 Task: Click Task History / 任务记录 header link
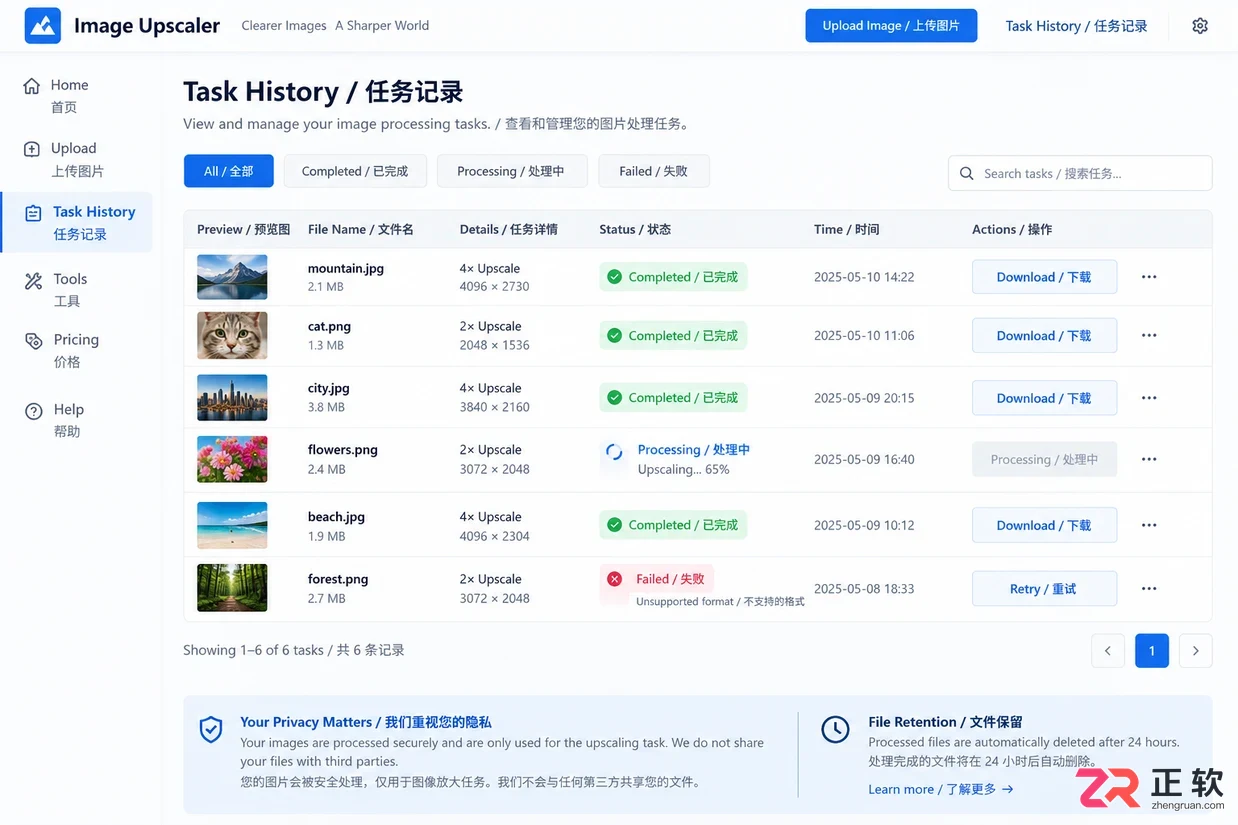pos(1076,26)
